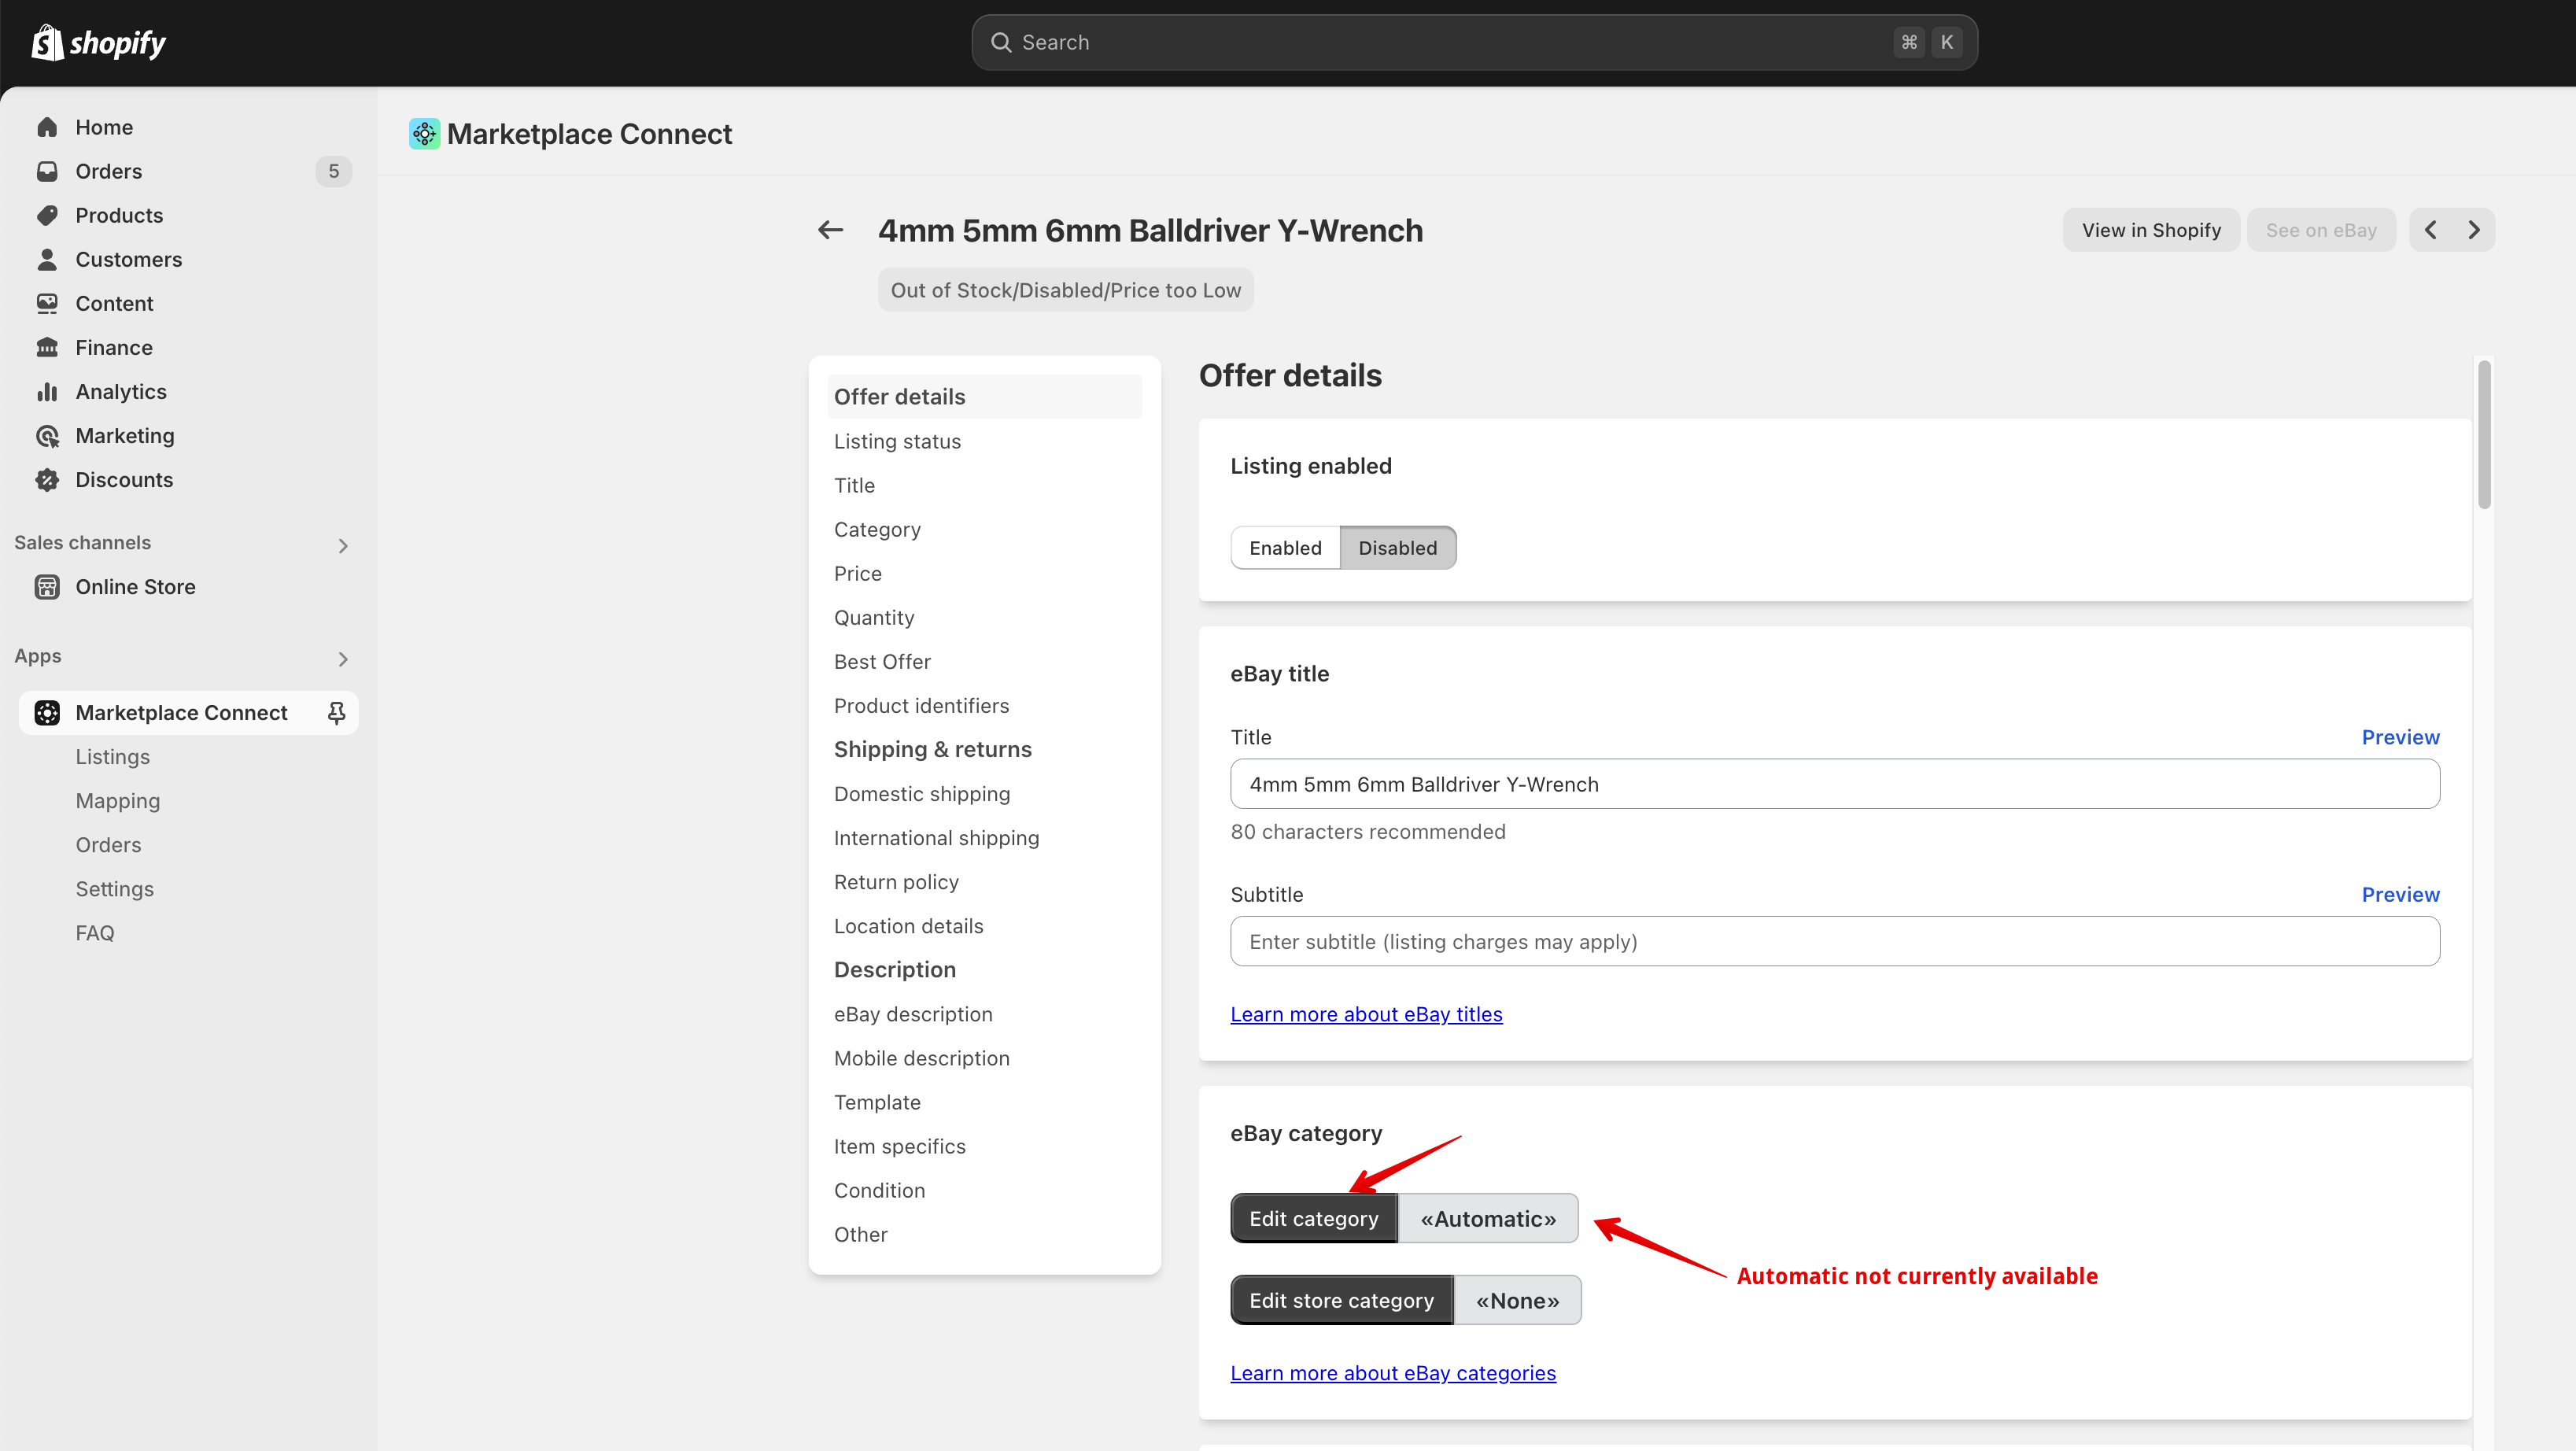Click the Finance bank icon
The image size is (2576, 1451).
coord(47,347)
